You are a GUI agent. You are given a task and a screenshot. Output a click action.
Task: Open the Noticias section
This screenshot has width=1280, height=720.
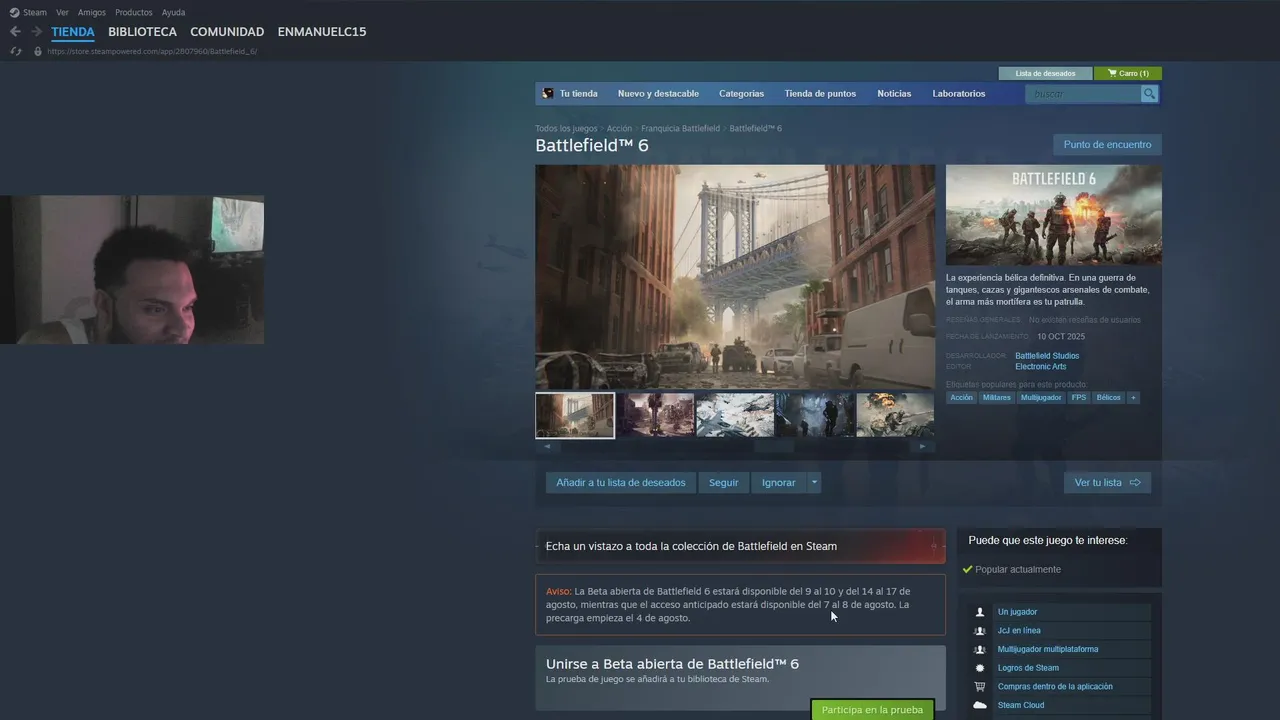tap(894, 94)
